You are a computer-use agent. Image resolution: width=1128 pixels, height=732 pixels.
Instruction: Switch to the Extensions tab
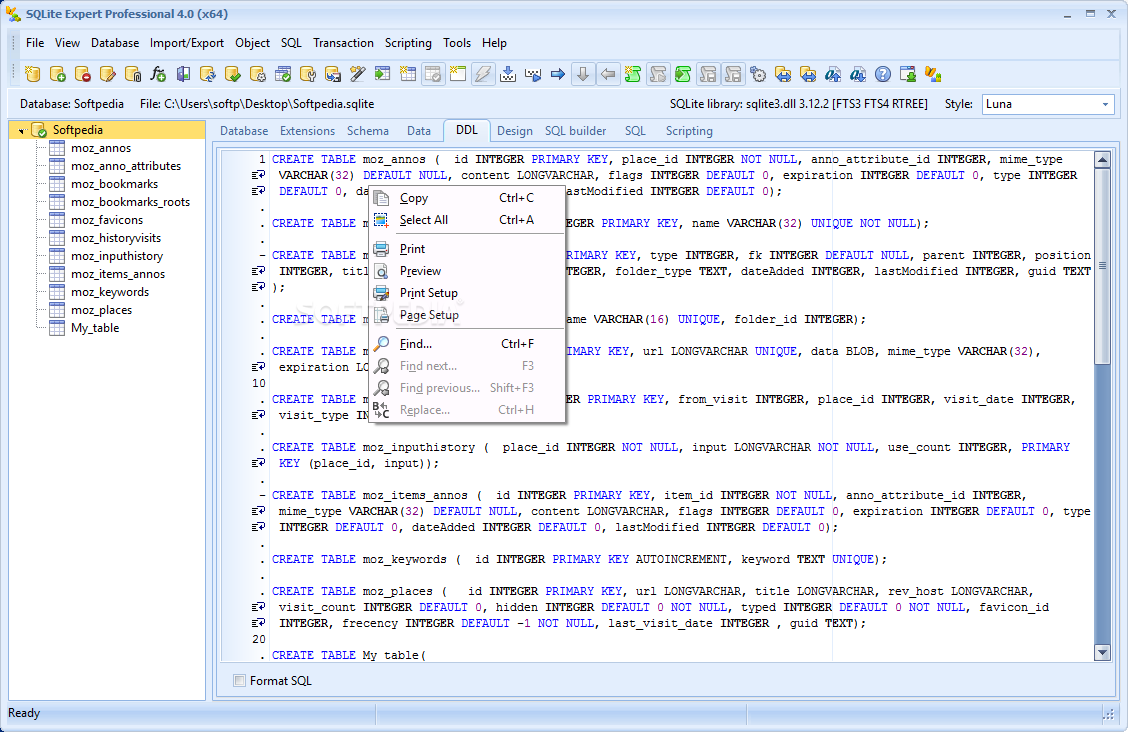tap(307, 131)
